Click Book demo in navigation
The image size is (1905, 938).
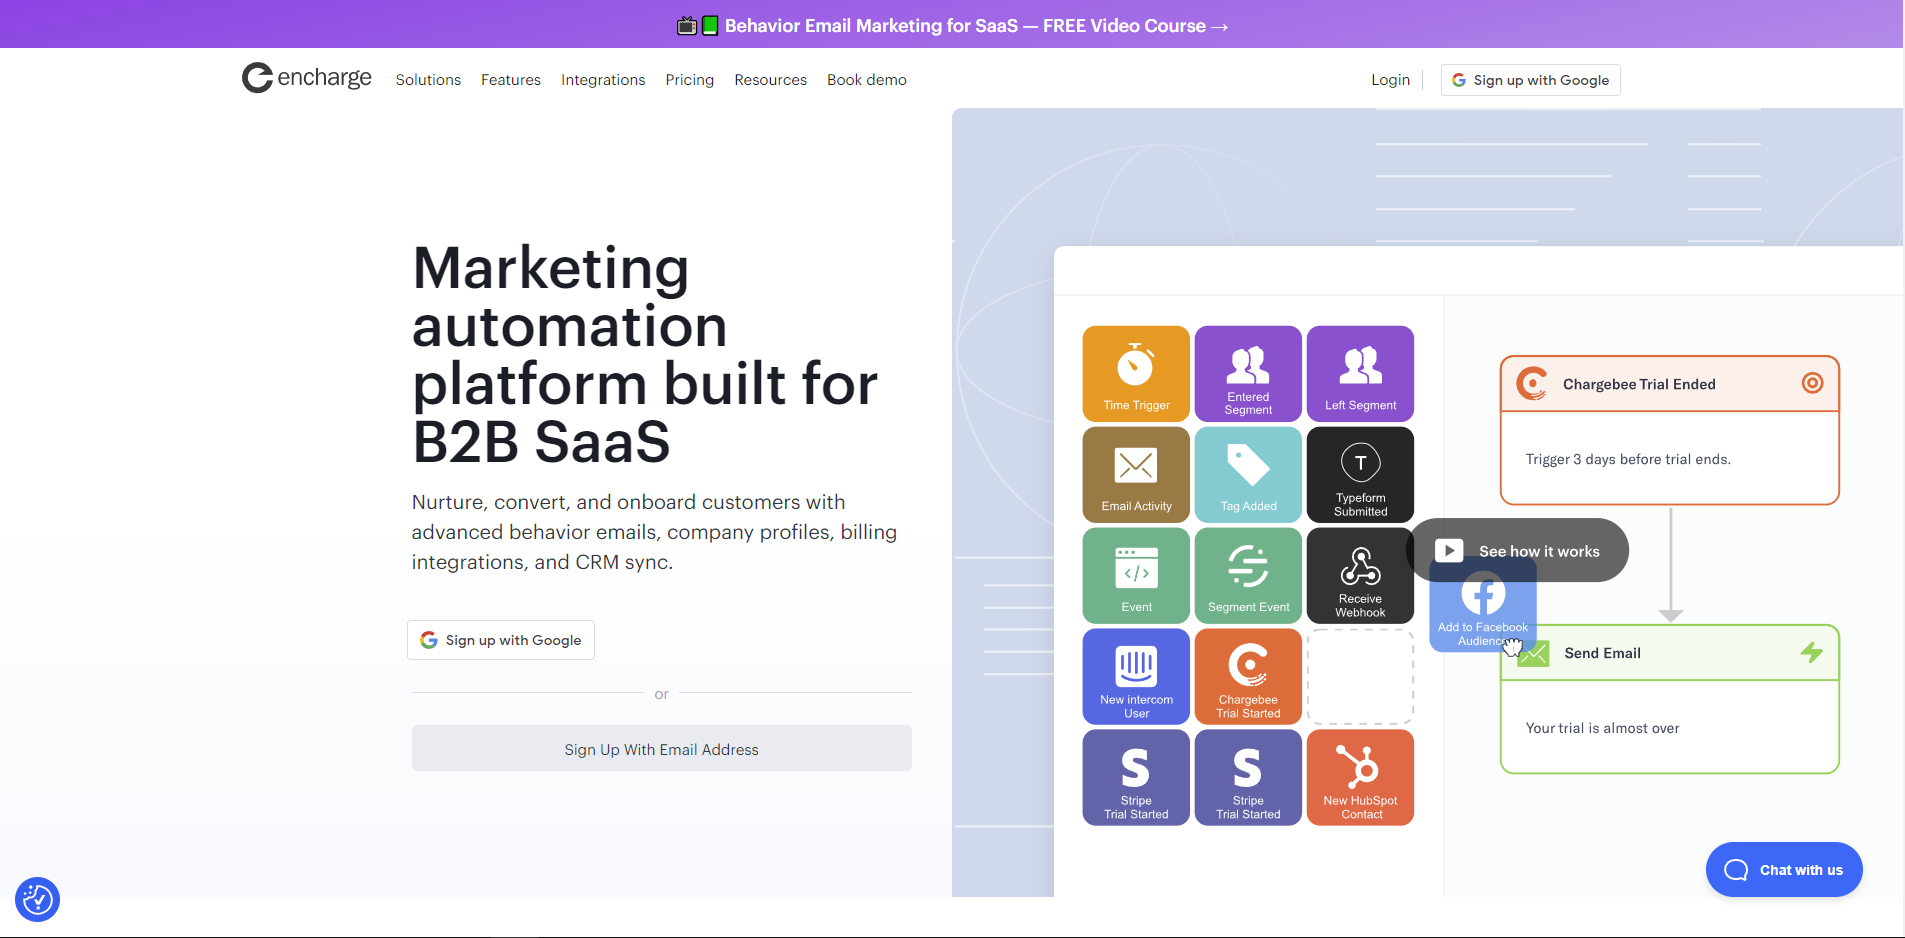tap(867, 80)
